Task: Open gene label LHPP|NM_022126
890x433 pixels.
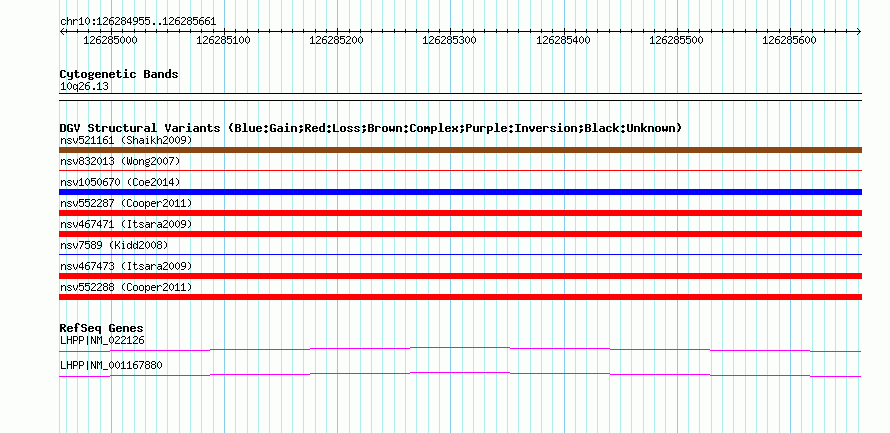Action: click(x=102, y=340)
